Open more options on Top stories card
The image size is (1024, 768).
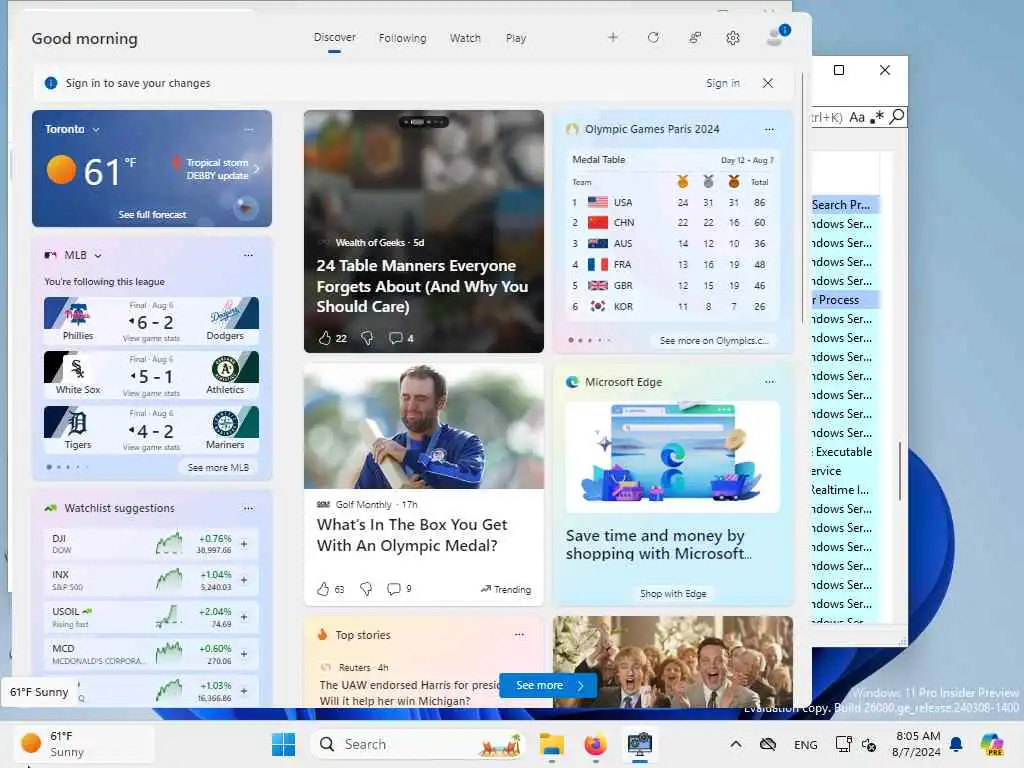[519, 635]
